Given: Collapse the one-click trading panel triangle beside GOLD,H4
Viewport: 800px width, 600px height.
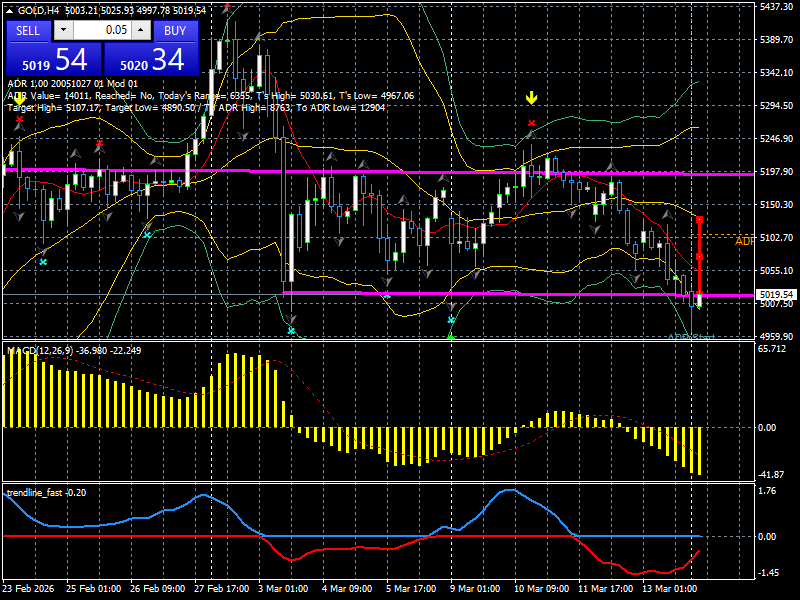Looking at the screenshot, I should pos(9,11).
